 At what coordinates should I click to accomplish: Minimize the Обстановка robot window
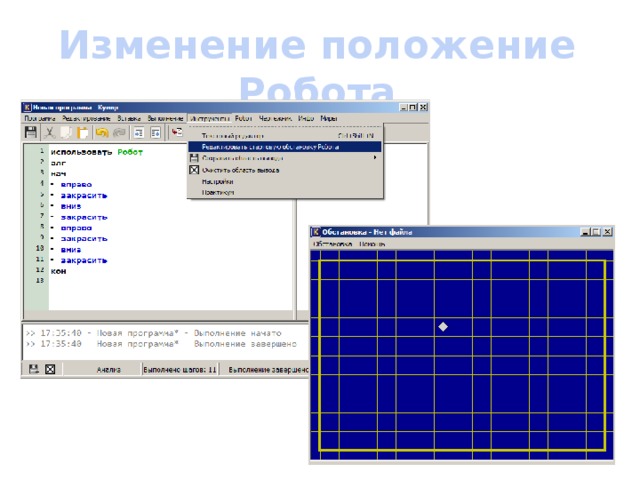[585, 232]
